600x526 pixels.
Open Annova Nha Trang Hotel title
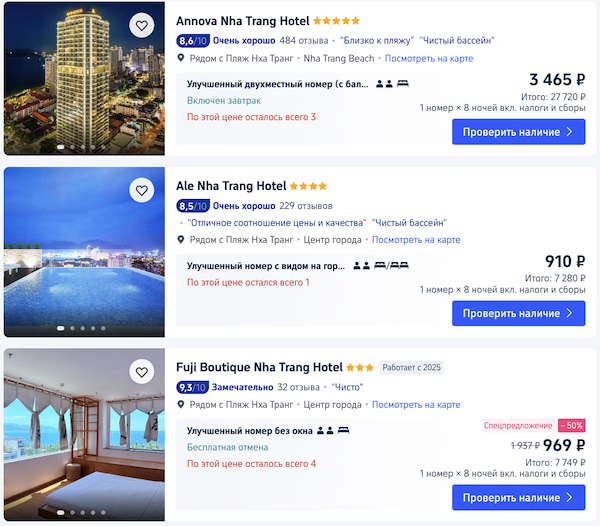coord(243,21)
